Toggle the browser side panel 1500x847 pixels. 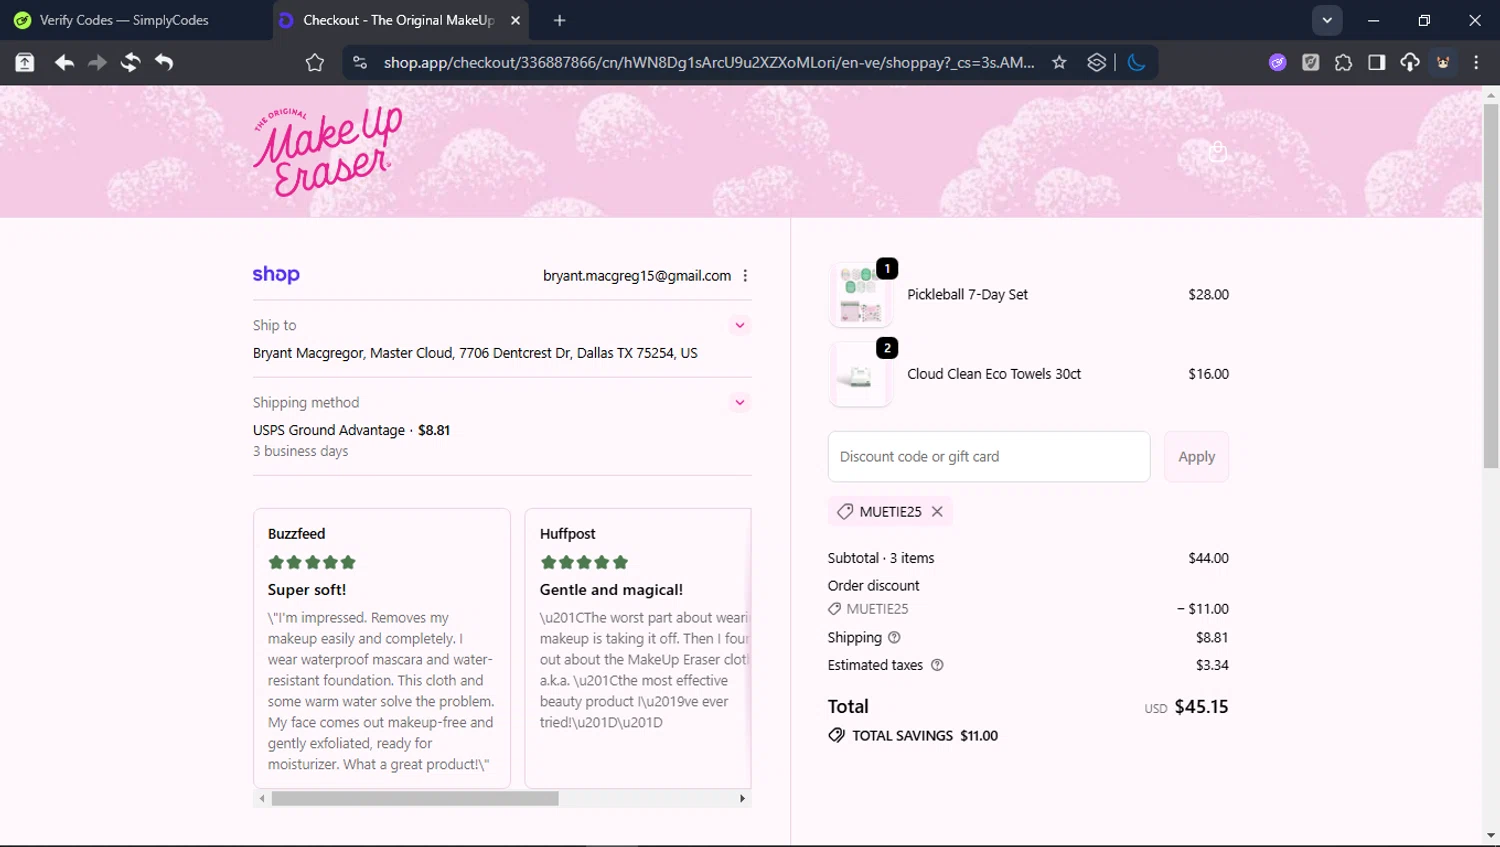1376,62
